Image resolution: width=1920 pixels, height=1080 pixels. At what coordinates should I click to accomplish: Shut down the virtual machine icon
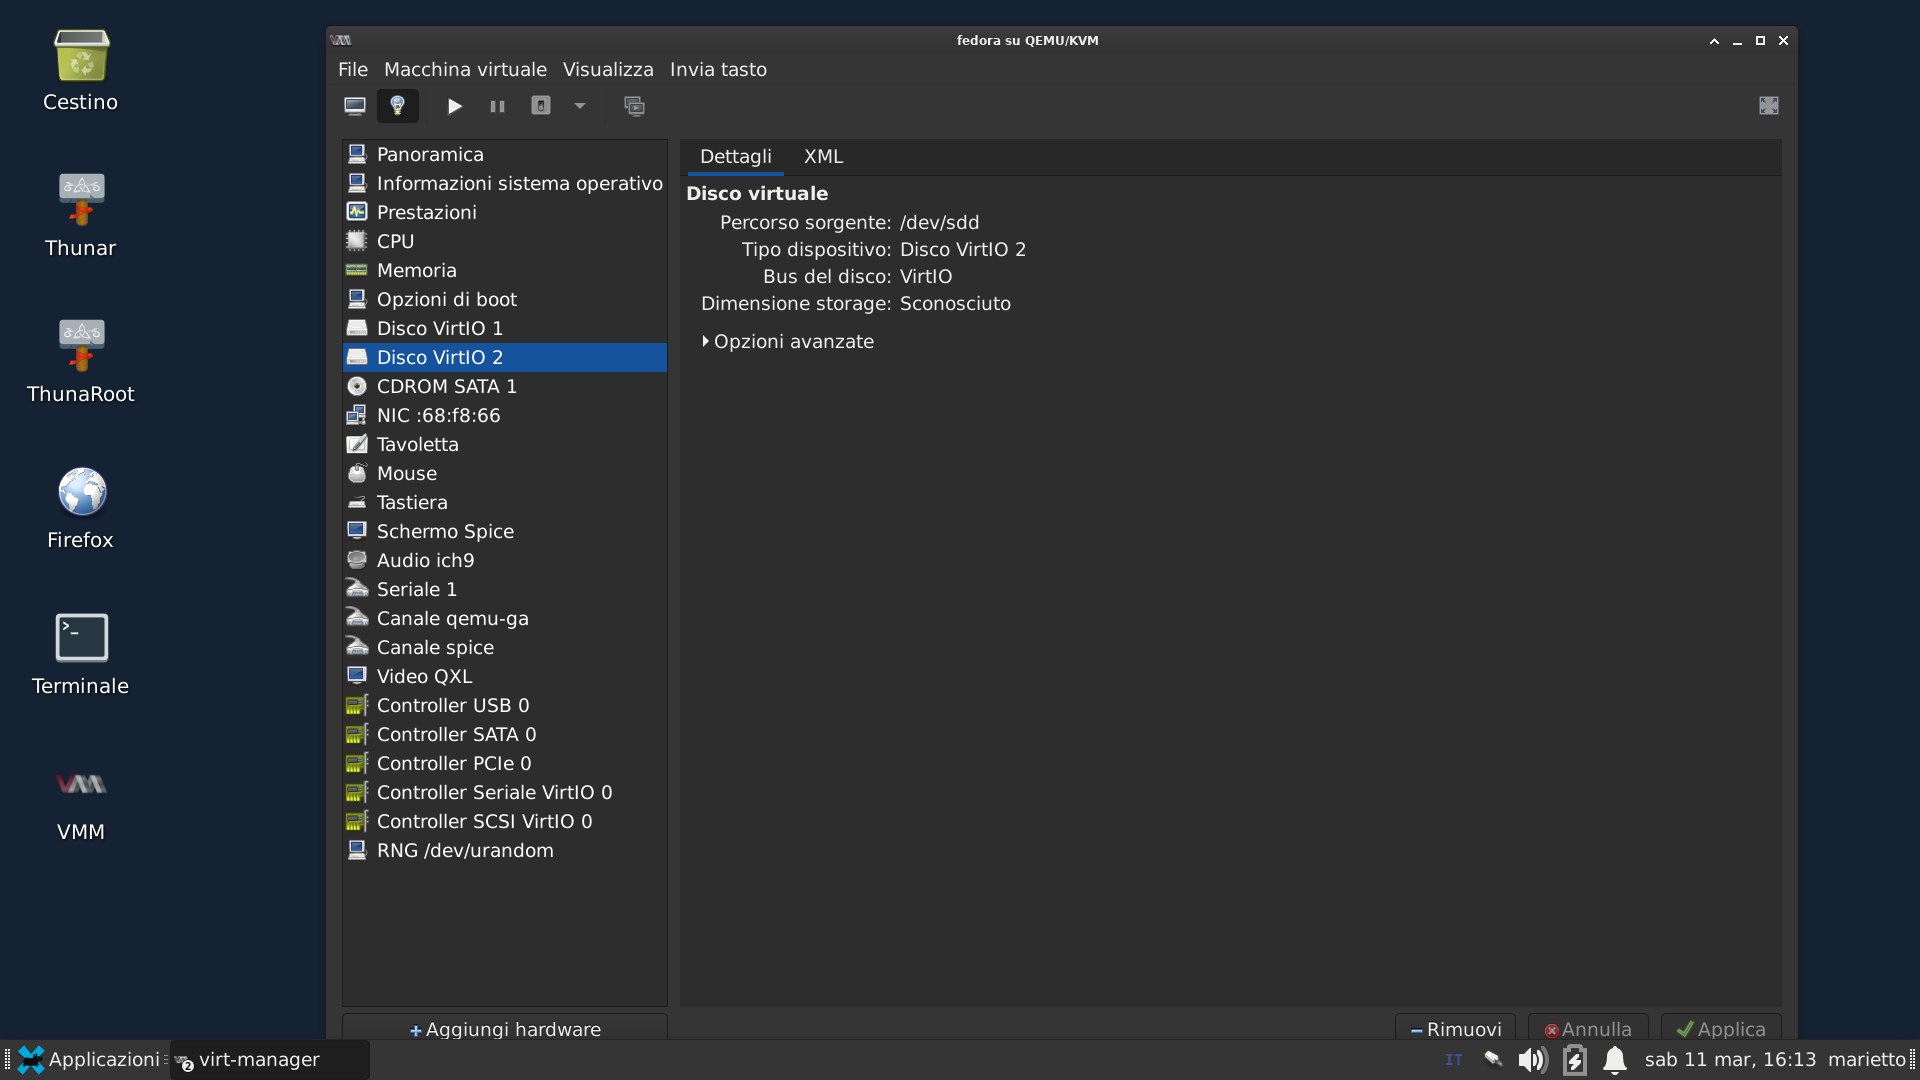coord(541,106)
